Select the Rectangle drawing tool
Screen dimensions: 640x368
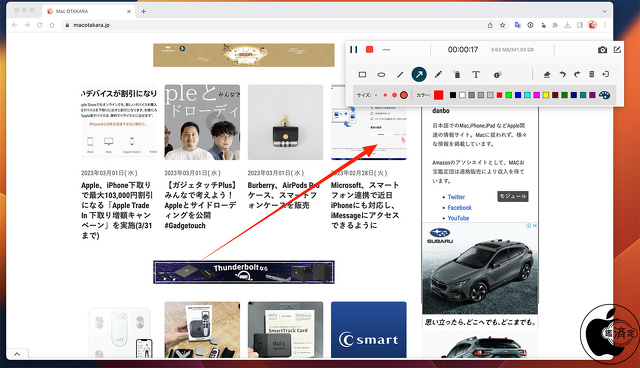(362, 75)
